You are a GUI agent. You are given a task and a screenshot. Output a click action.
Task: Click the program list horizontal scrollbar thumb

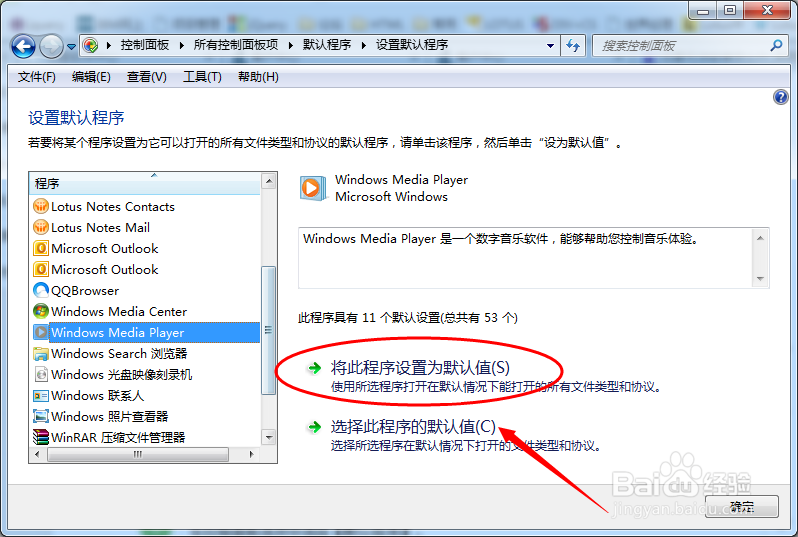(138, 454)
